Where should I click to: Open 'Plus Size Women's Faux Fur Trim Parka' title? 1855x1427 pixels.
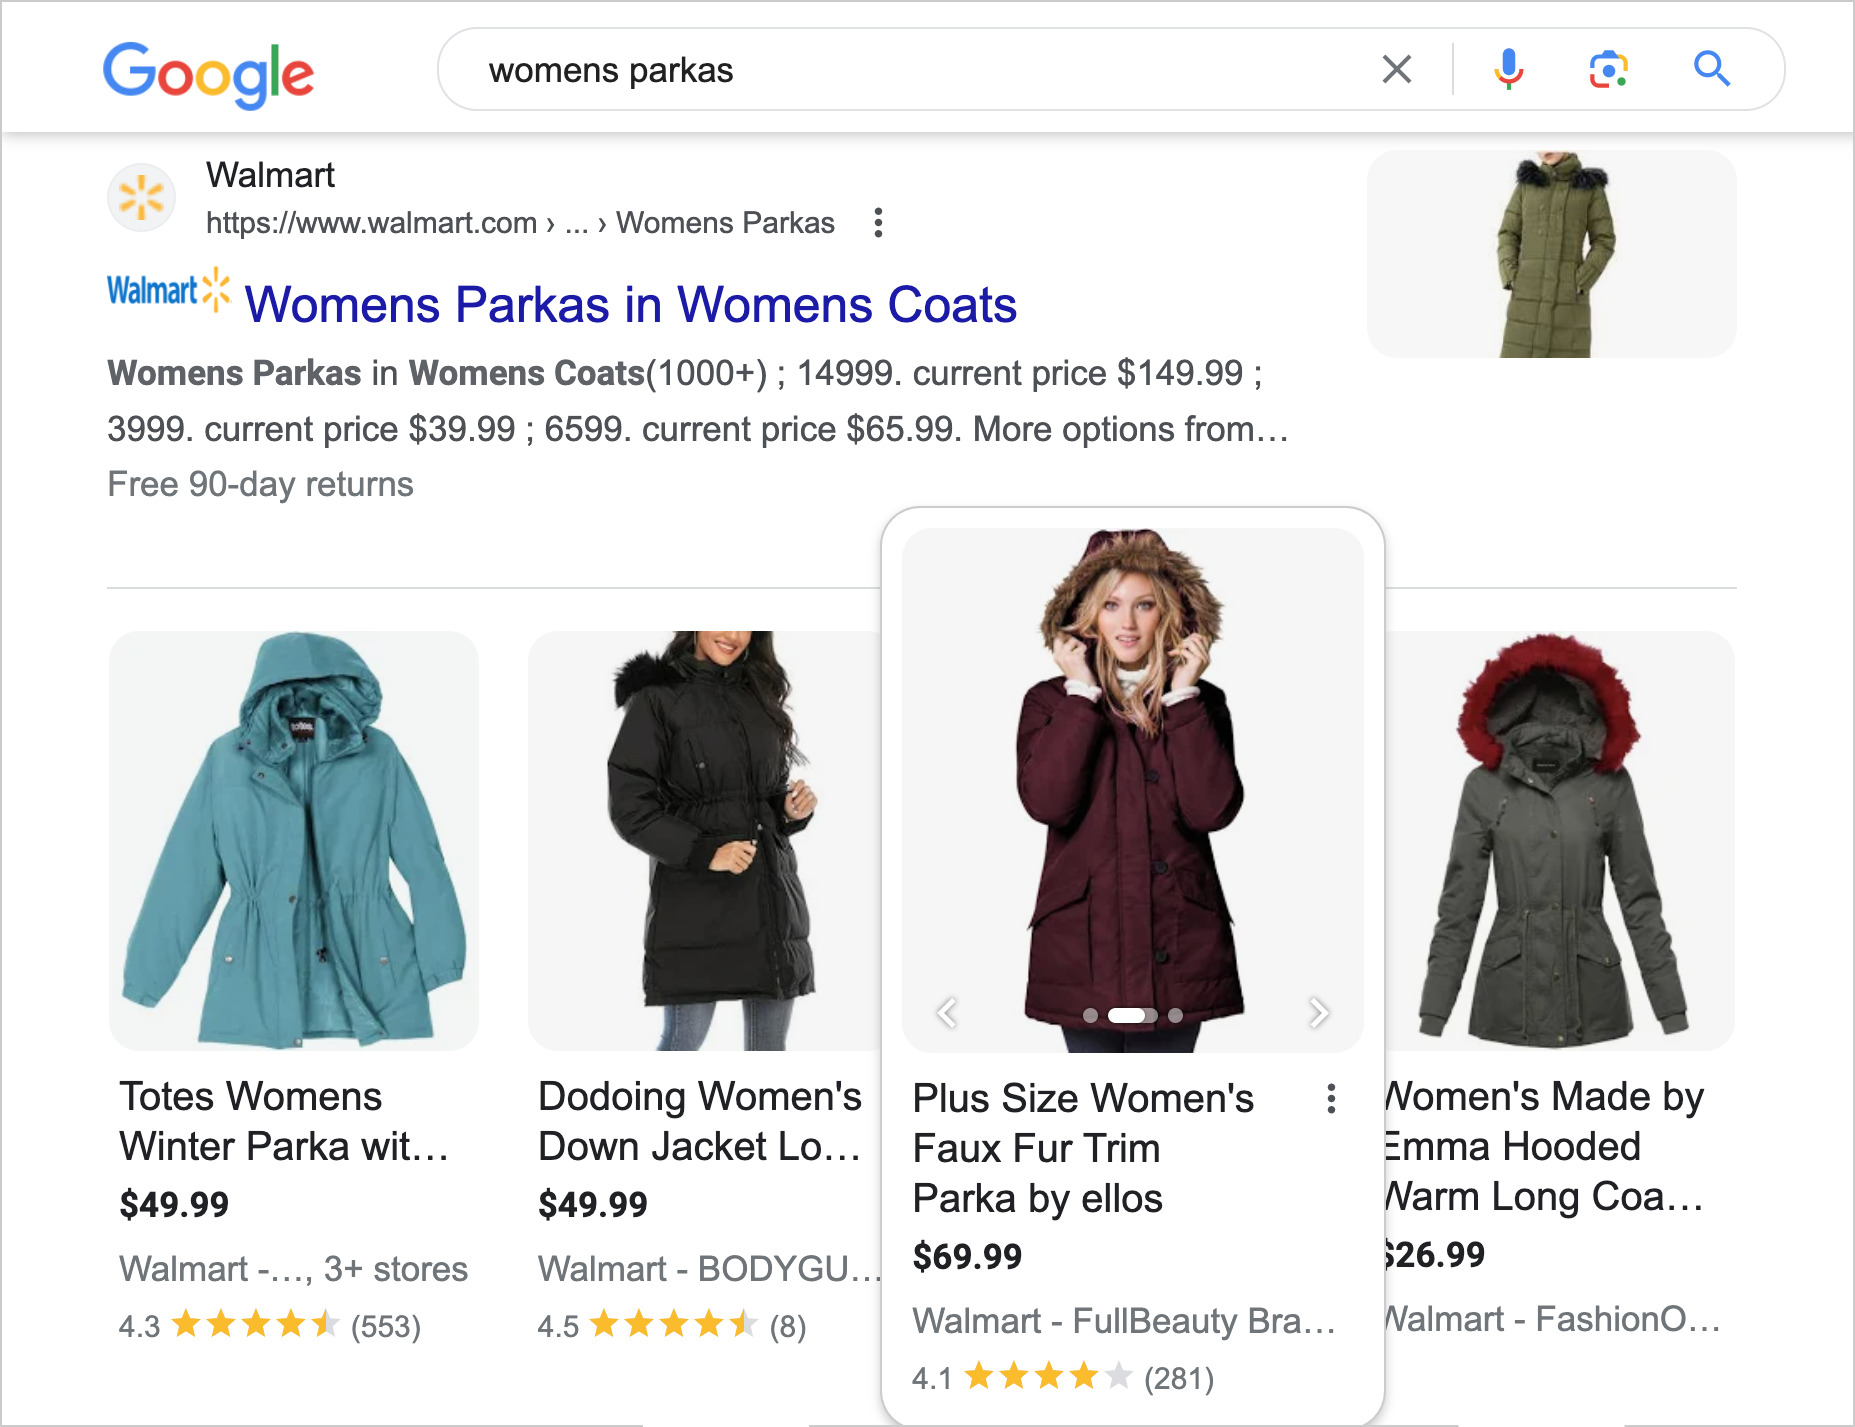[1083, 1148]
